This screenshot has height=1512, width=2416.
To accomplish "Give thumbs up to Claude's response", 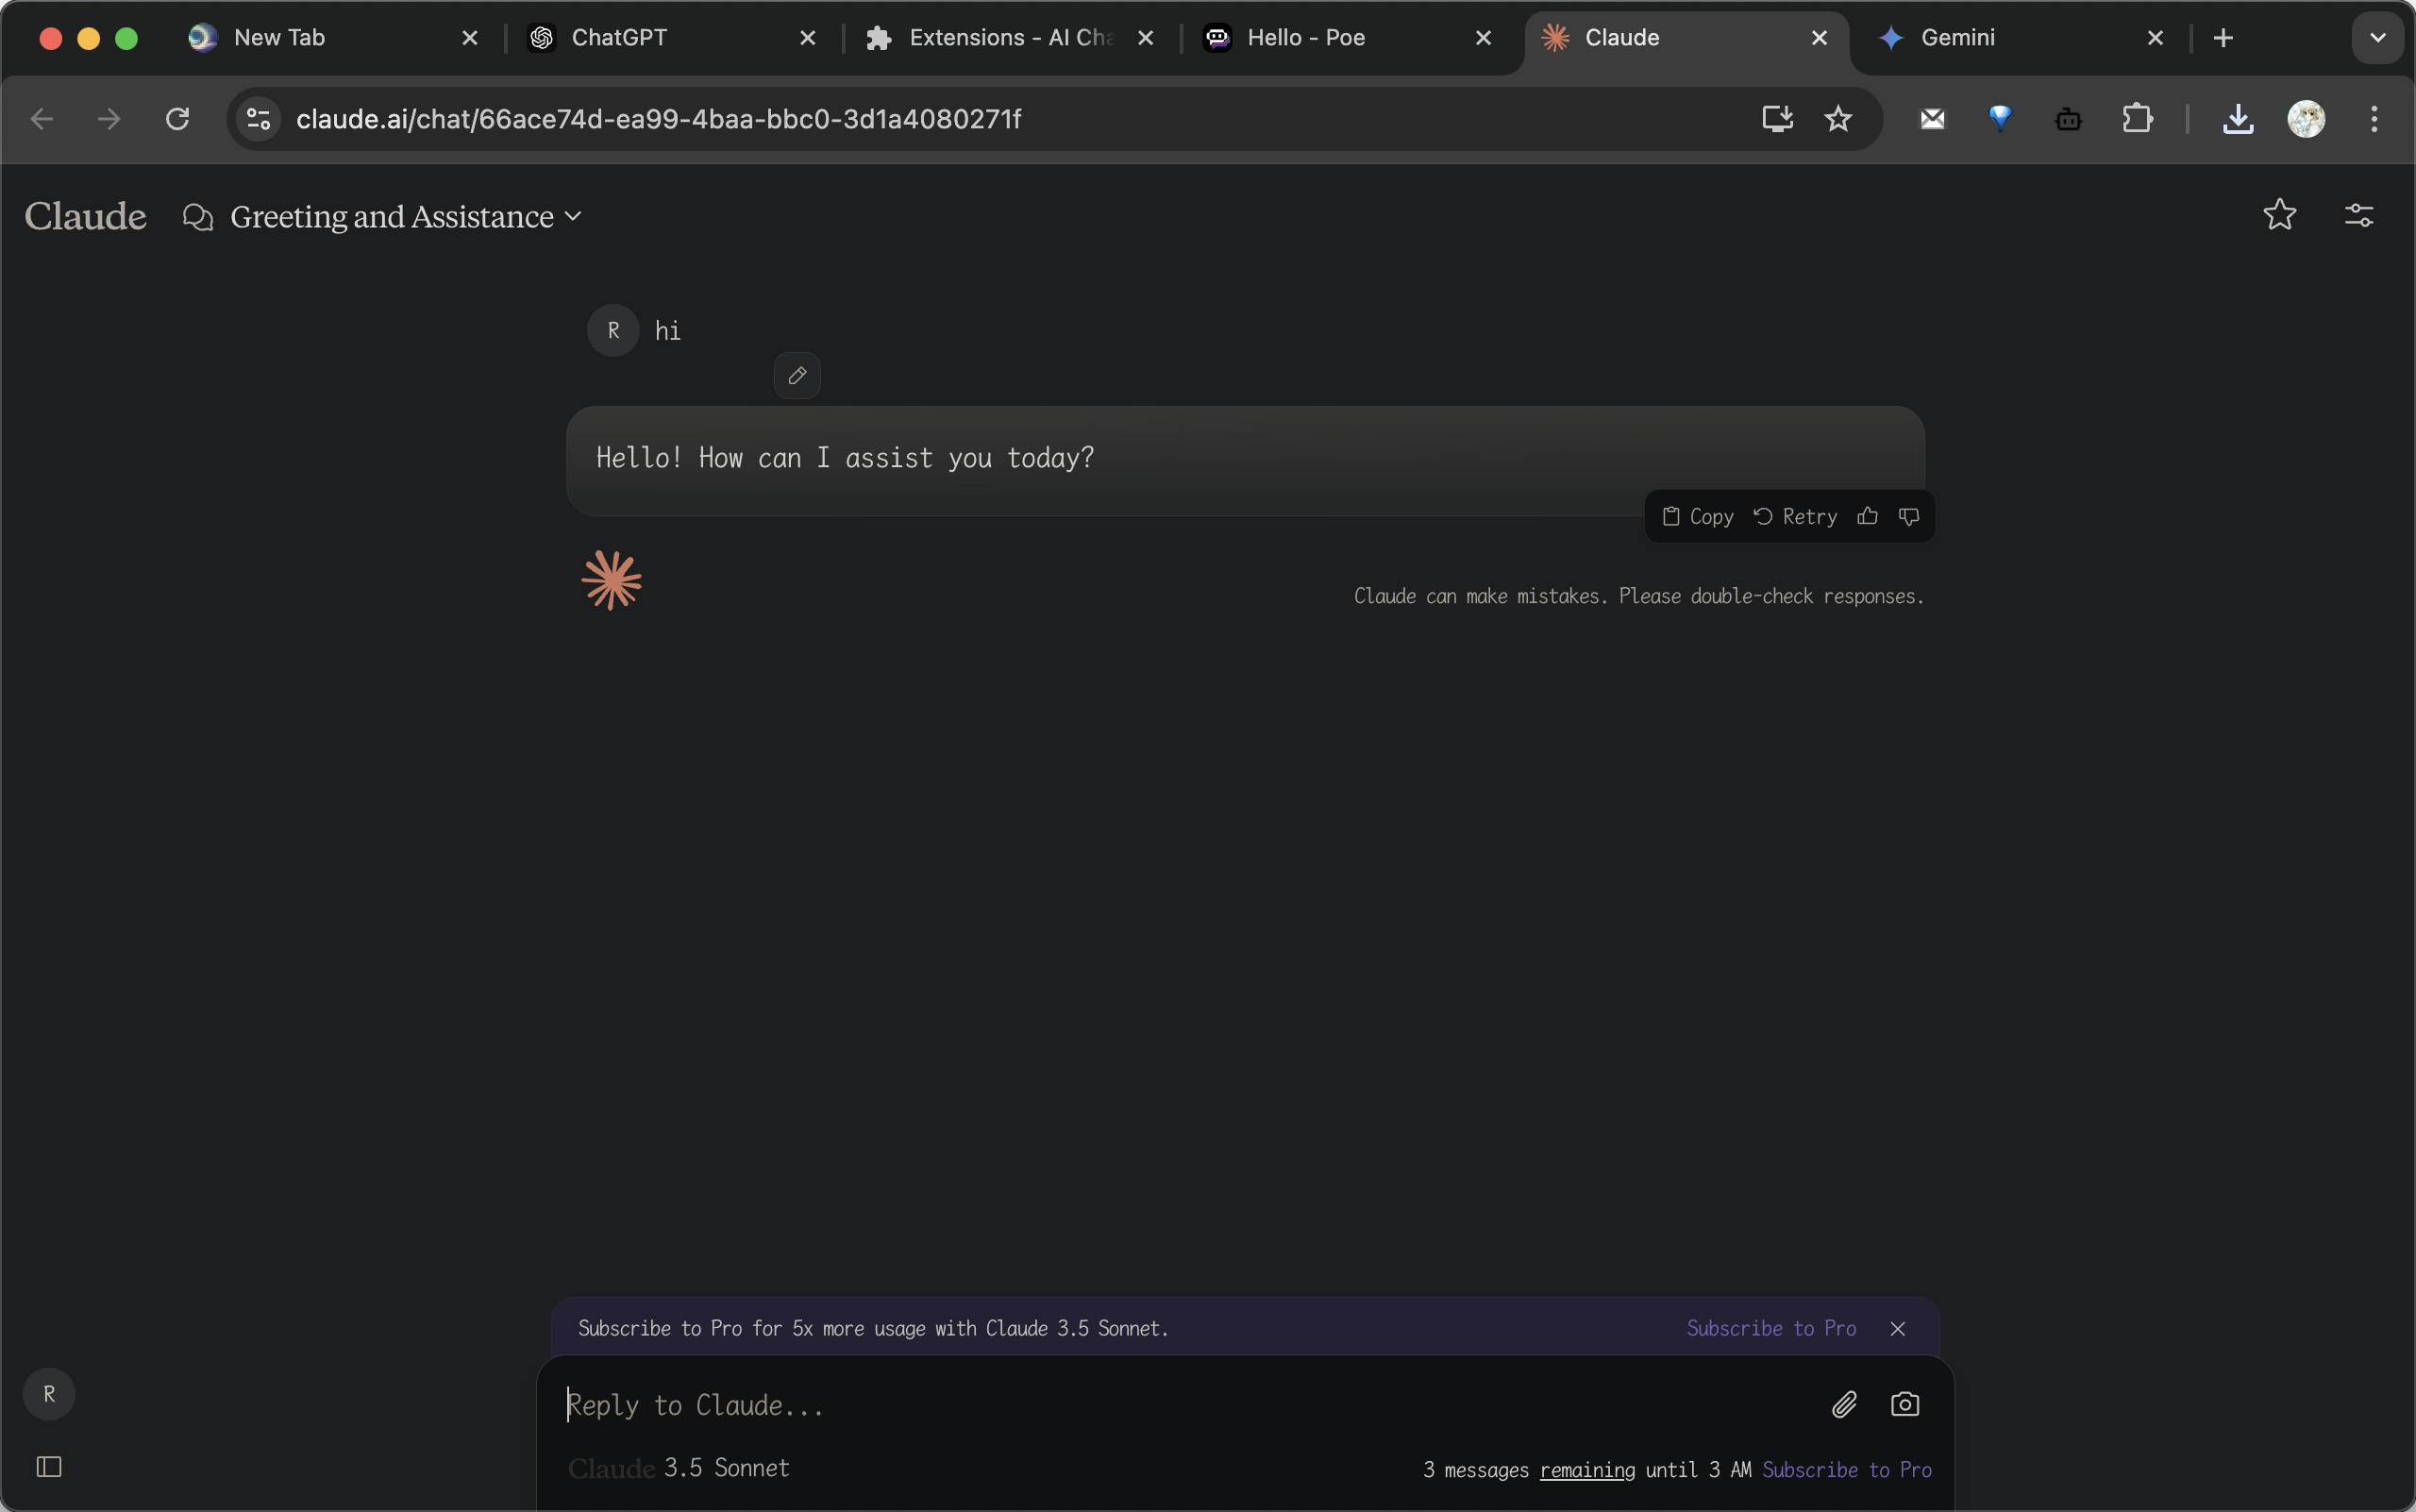I will click(x=1867, y=516).
